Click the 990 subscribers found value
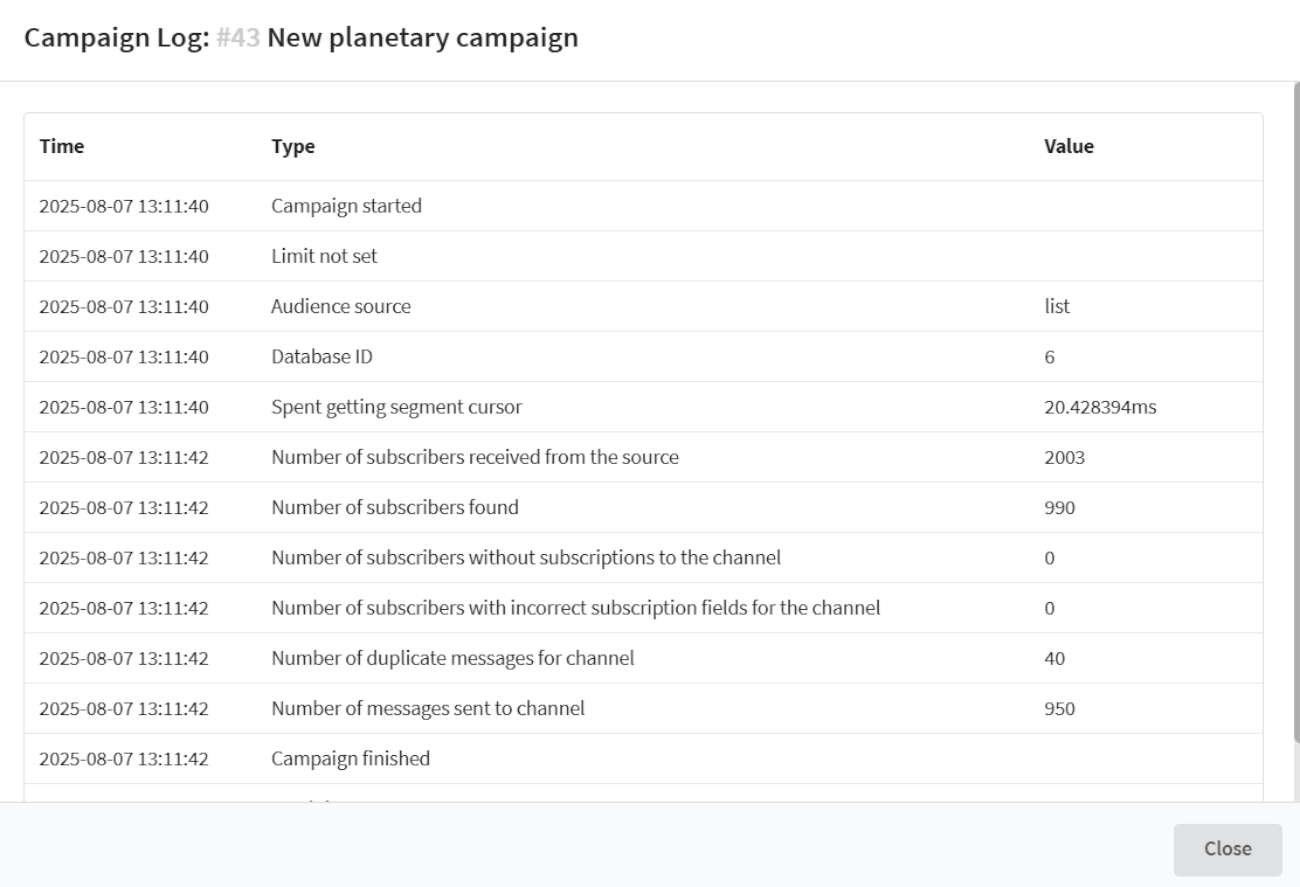 pyautogui.click(x=1059, y=507)
